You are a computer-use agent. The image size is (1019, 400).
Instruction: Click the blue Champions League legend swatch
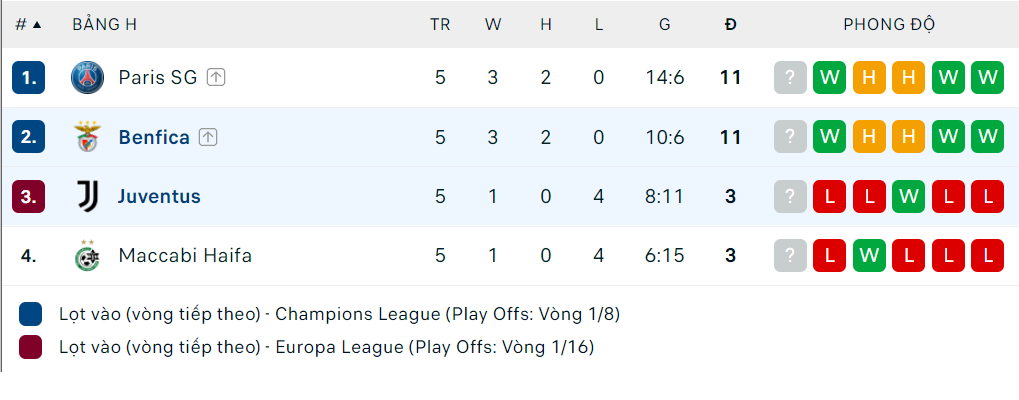tap(31, 314)
